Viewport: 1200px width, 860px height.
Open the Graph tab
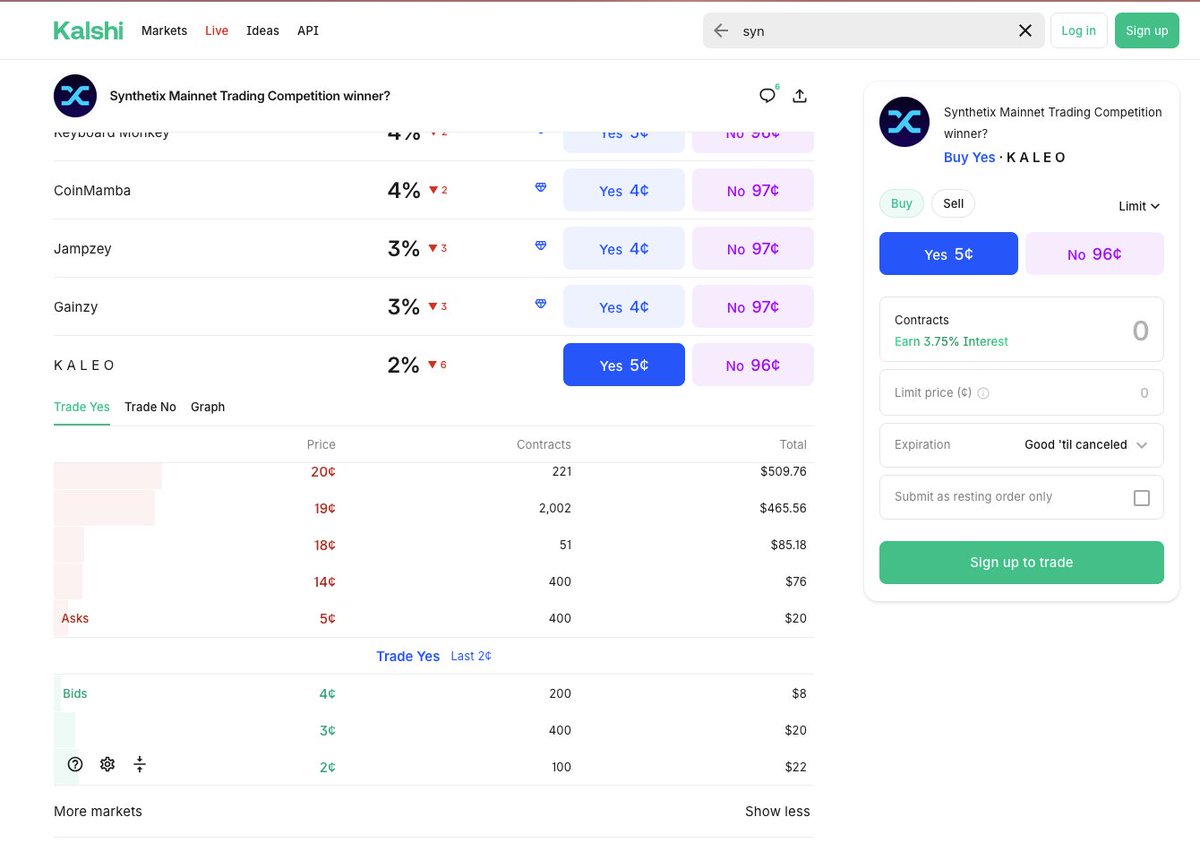208,407
